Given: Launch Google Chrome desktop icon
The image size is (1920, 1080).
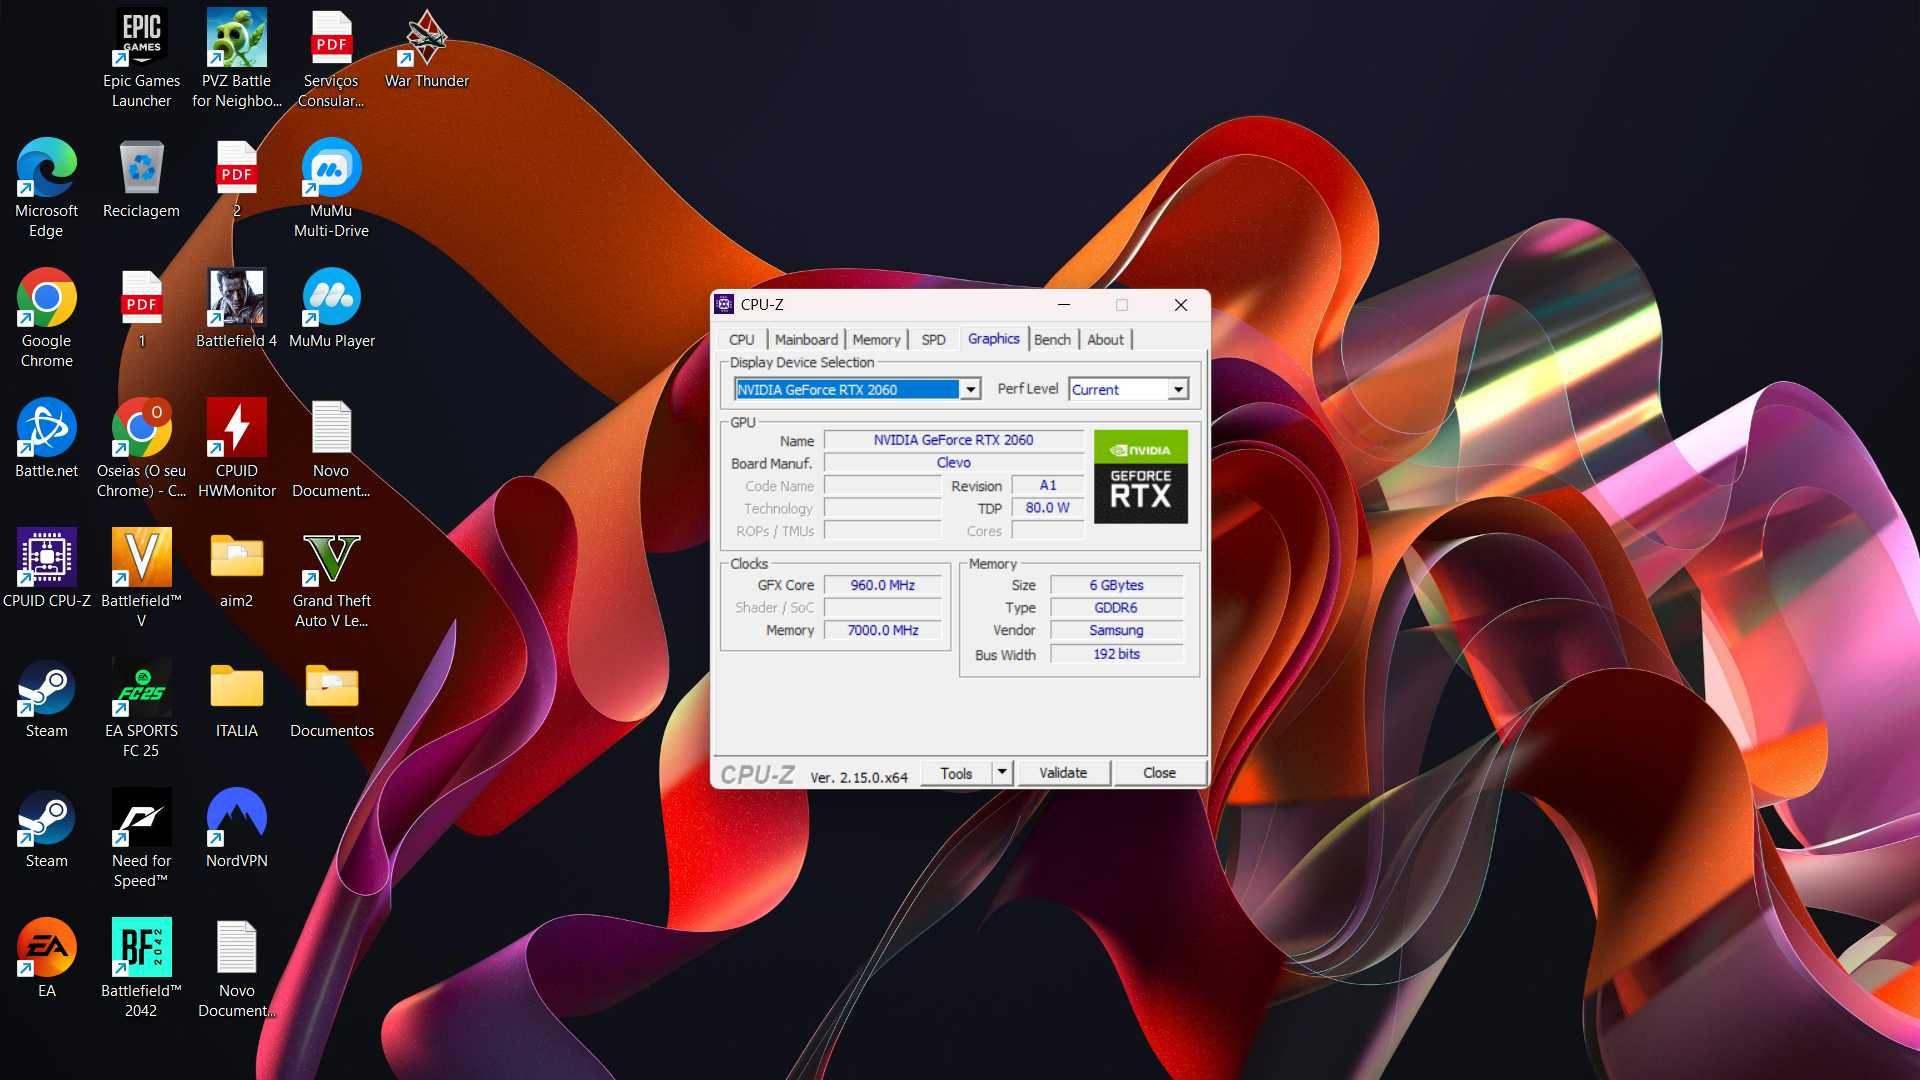Looking at the screenshot, I should tap(46, 318).
